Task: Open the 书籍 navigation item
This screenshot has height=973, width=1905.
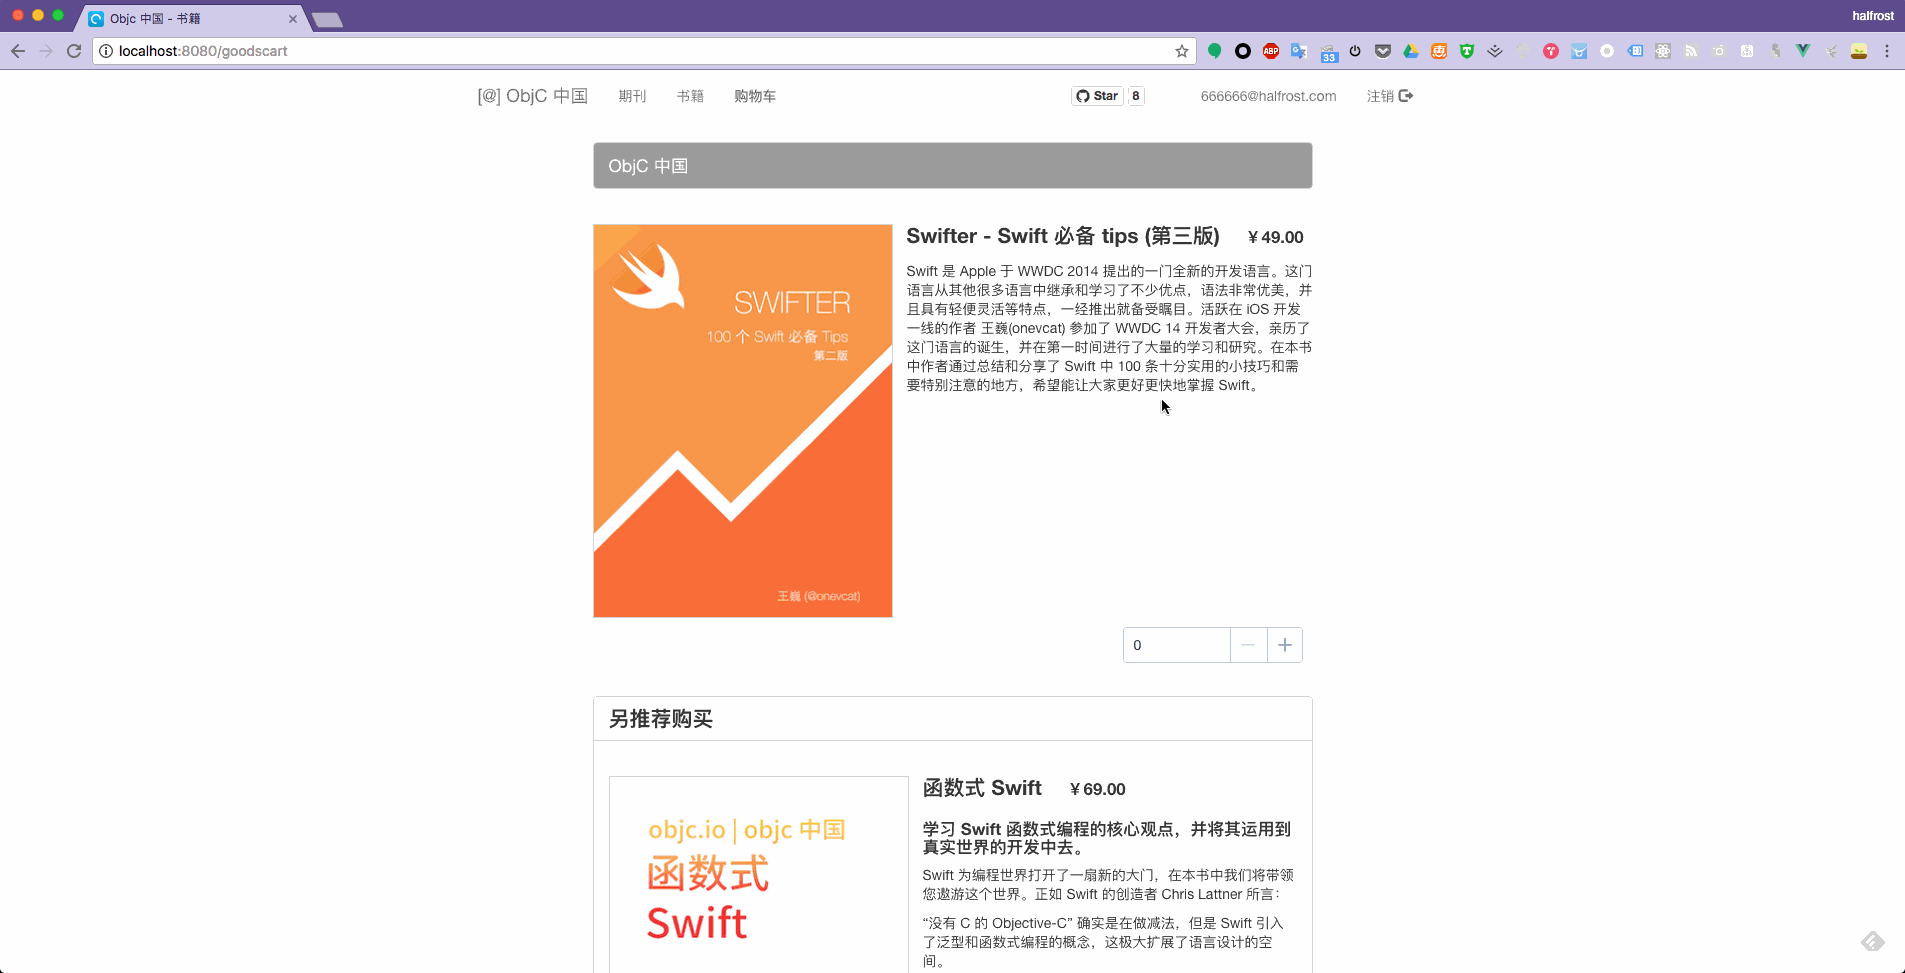Action: tap(690, 96)
